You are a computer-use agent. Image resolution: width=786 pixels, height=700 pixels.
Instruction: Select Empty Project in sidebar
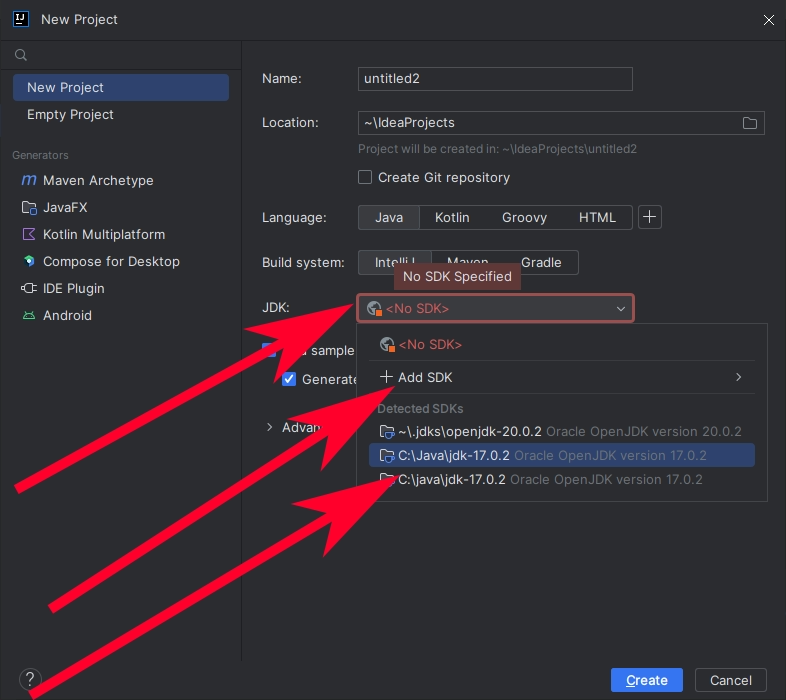click(x=70, y=115)
